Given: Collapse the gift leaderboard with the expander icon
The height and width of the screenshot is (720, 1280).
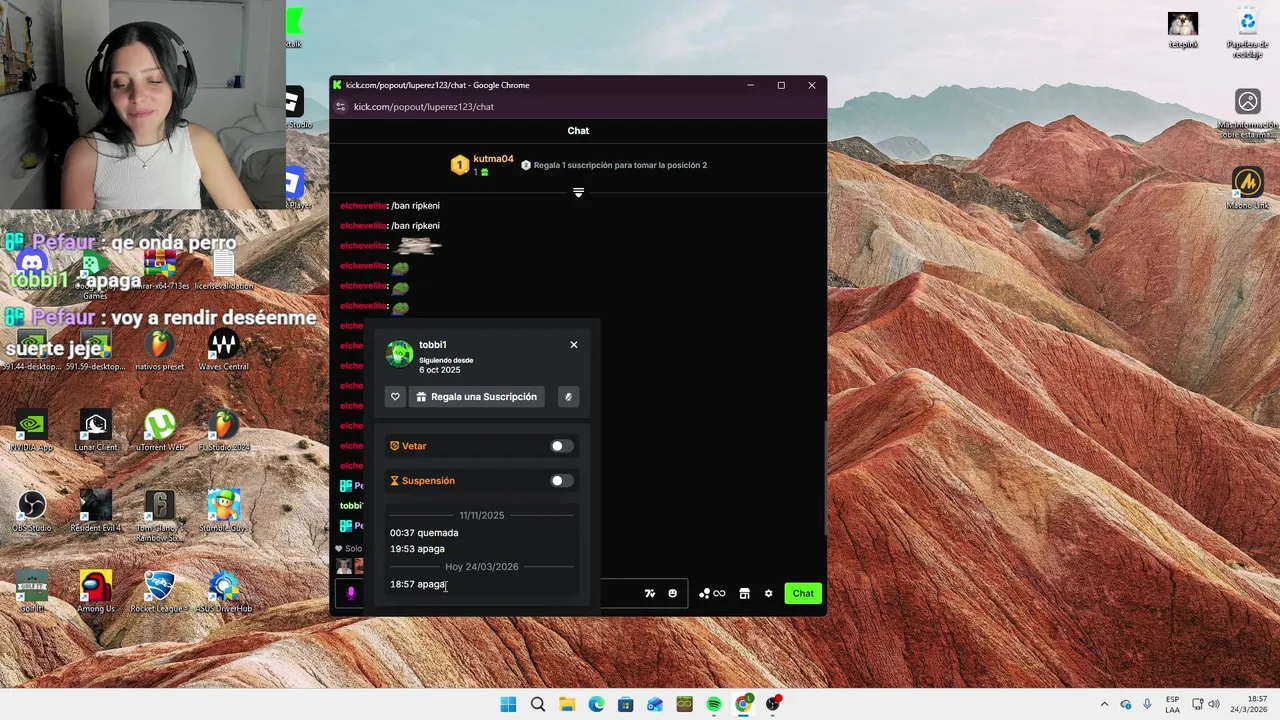Looking at the screenshot, I should click(578, 192).
